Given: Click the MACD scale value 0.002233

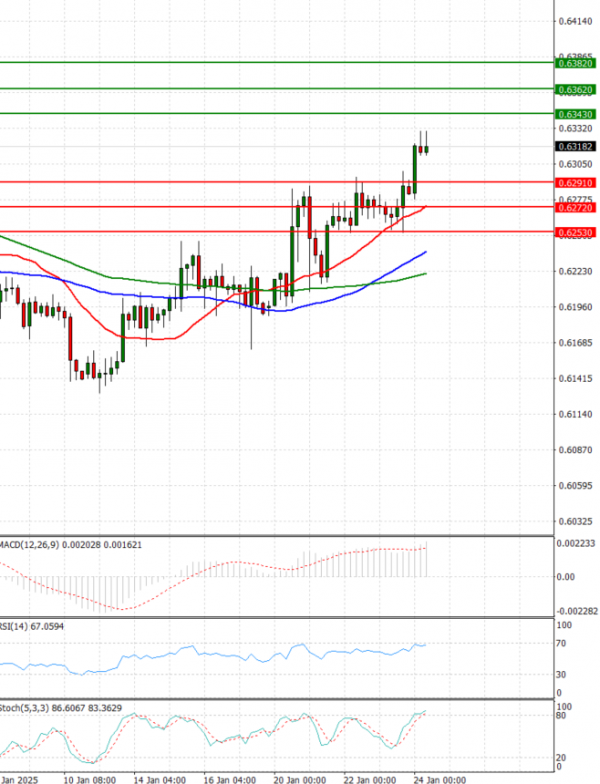Looking at the screenshot, I should (576, 544).
